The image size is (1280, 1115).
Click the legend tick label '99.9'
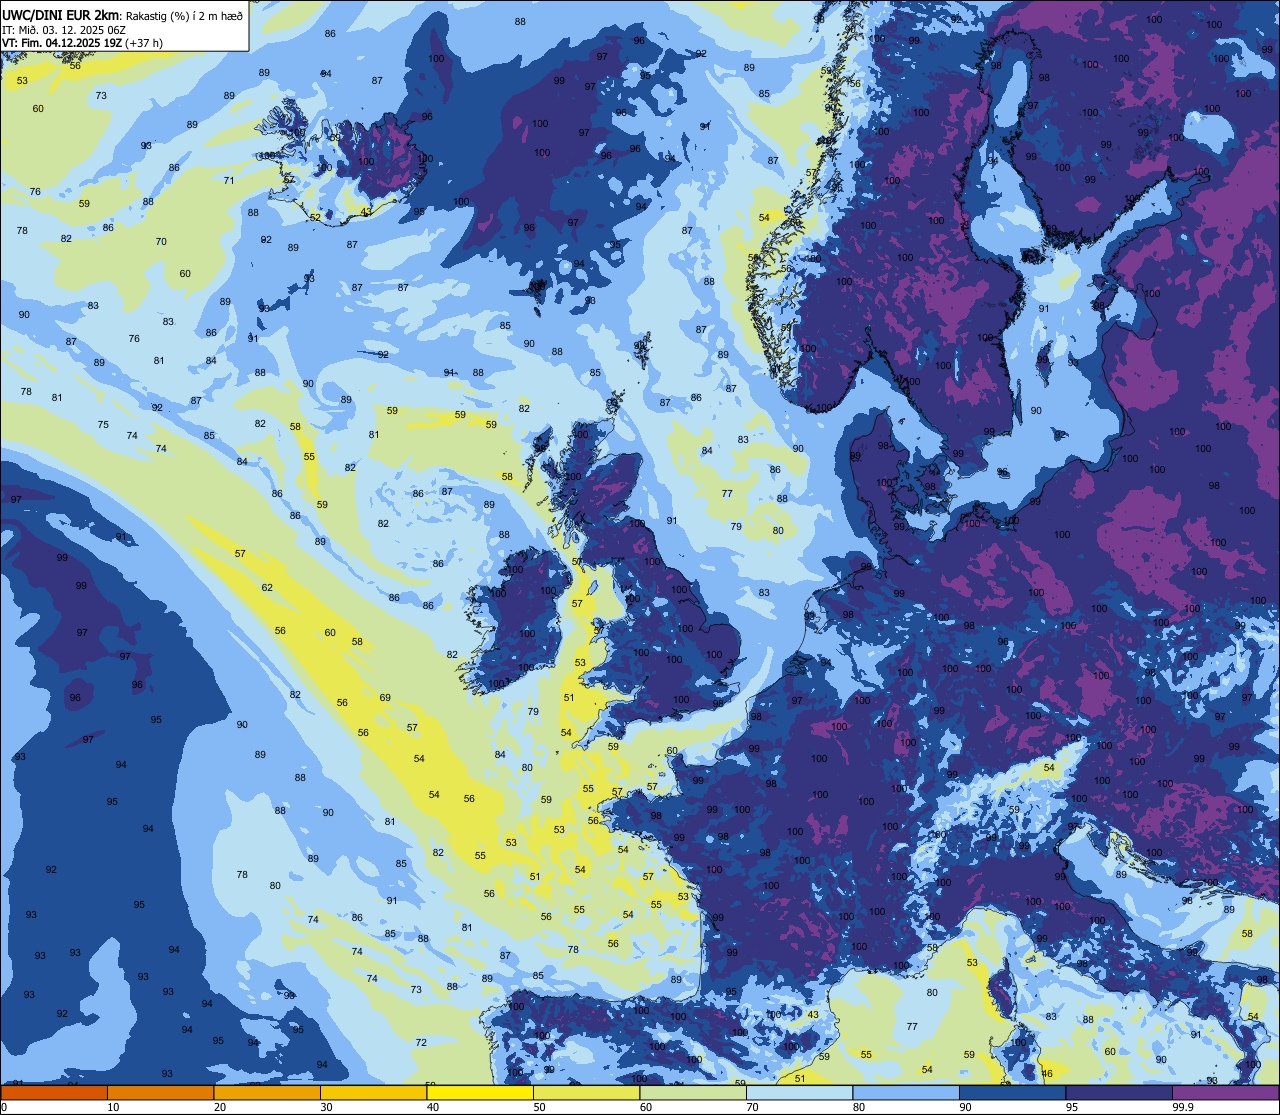pyautogui.click(x=1183, y=1107)
